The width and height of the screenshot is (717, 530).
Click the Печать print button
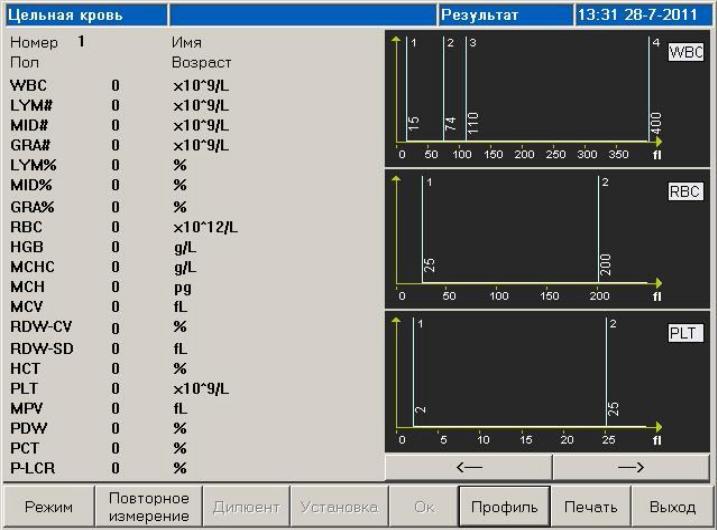591,507
